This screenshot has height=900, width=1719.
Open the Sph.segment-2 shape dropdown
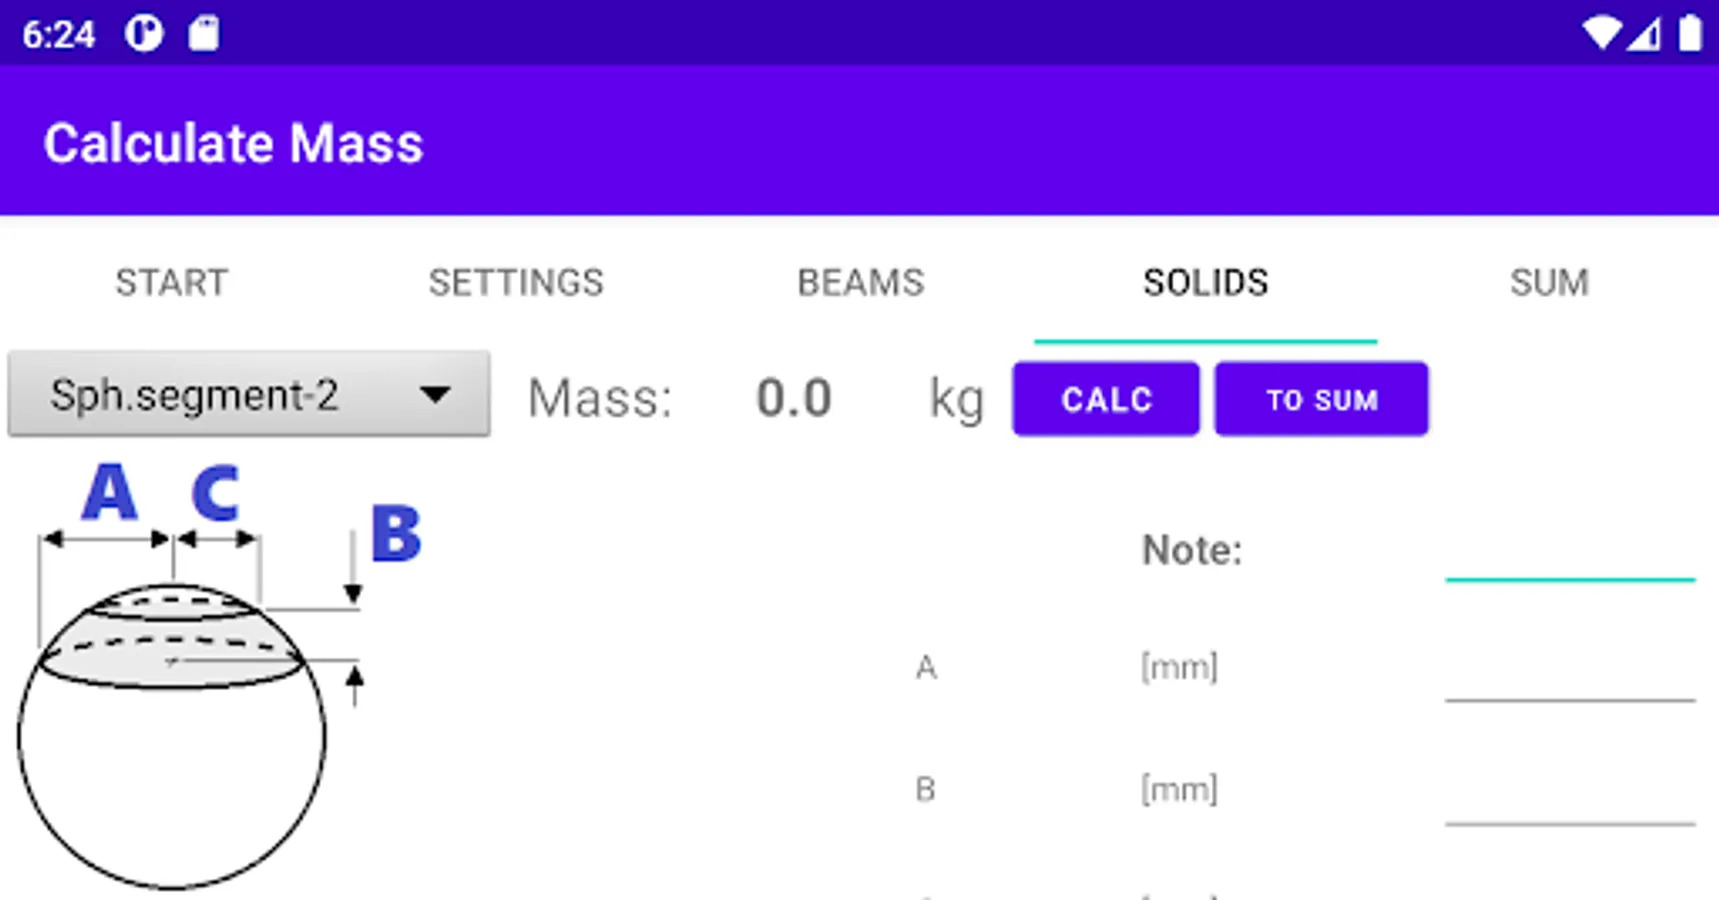tap(248, 395)
